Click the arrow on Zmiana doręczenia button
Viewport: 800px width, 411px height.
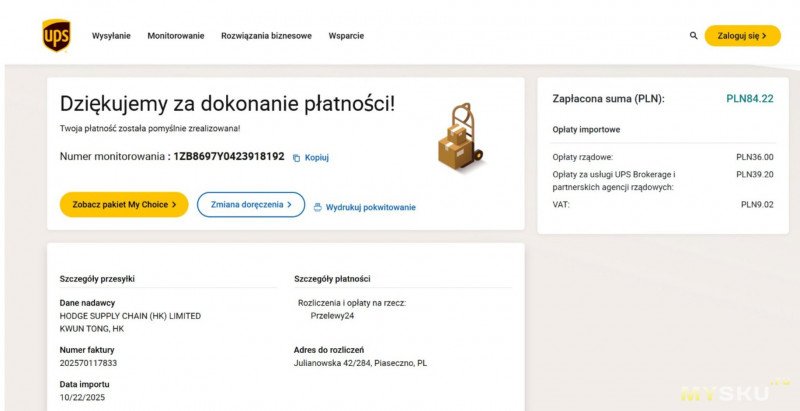(289, 204)
